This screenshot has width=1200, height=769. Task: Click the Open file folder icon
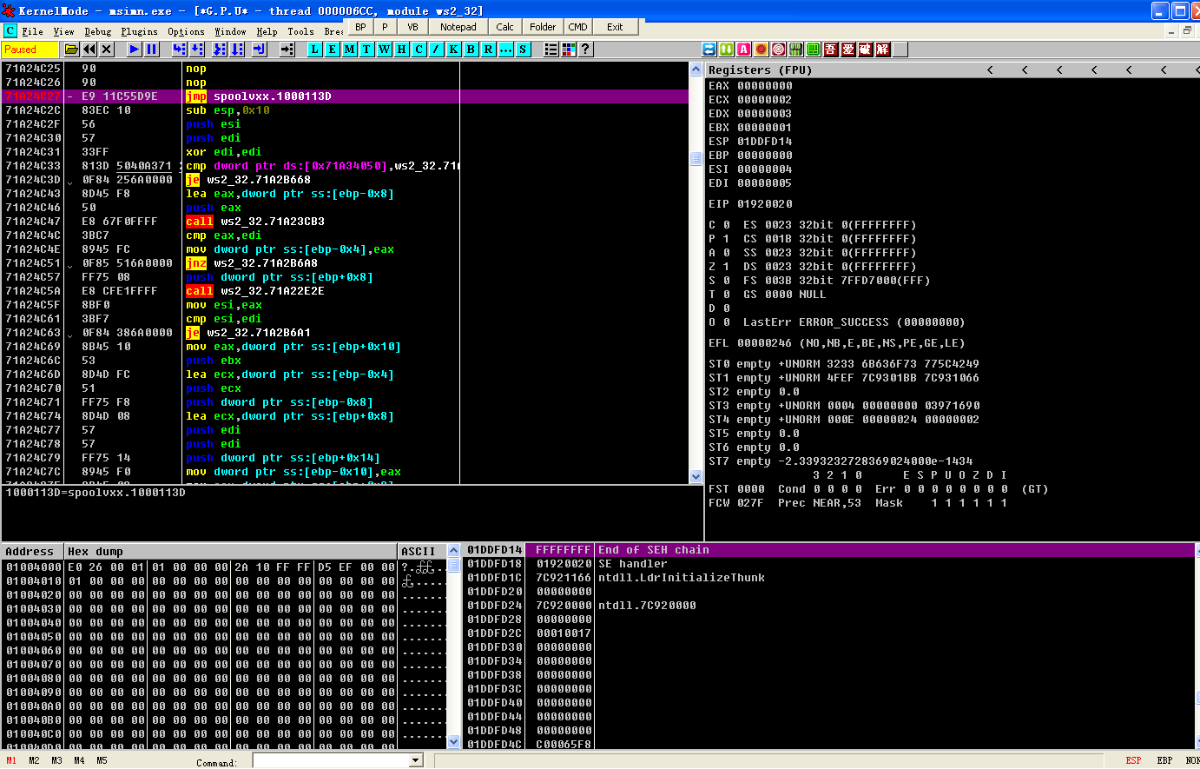point(71,49)
